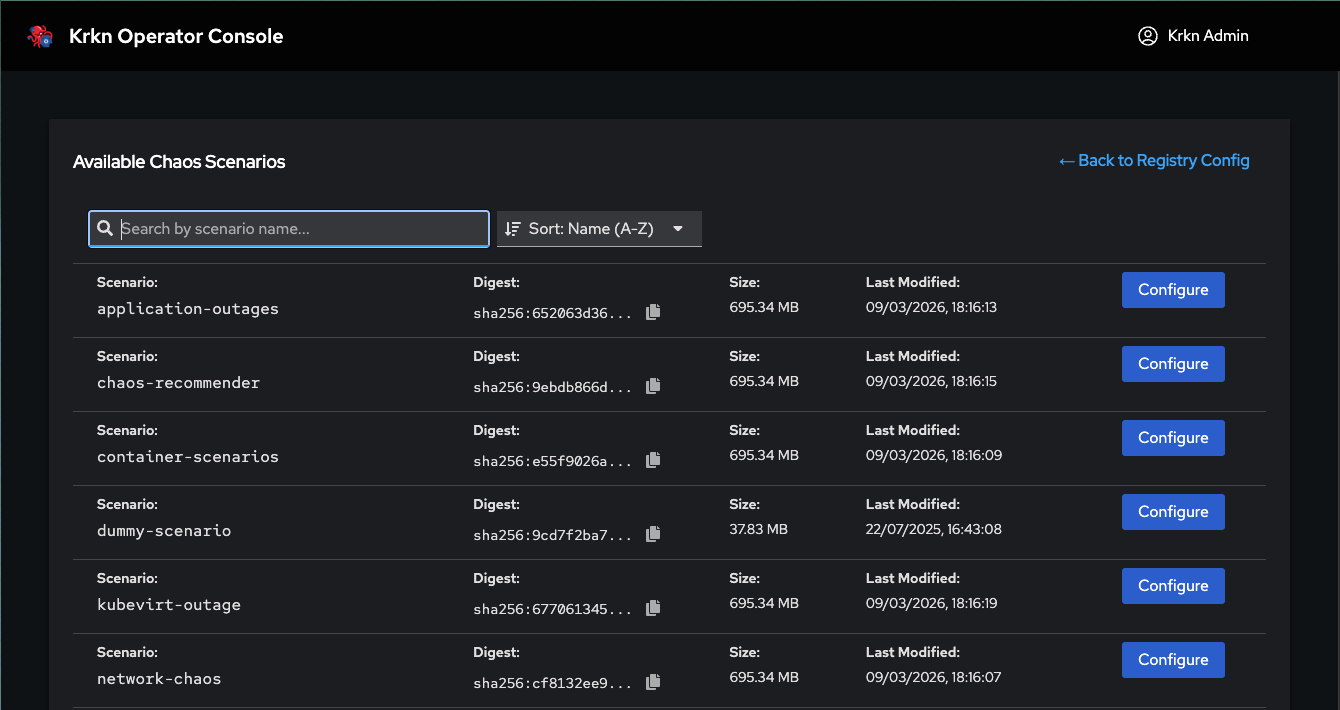Configure the network-chaos scenario
The width and height of the screenshot is (1340, 710).
pos(1173,660)
